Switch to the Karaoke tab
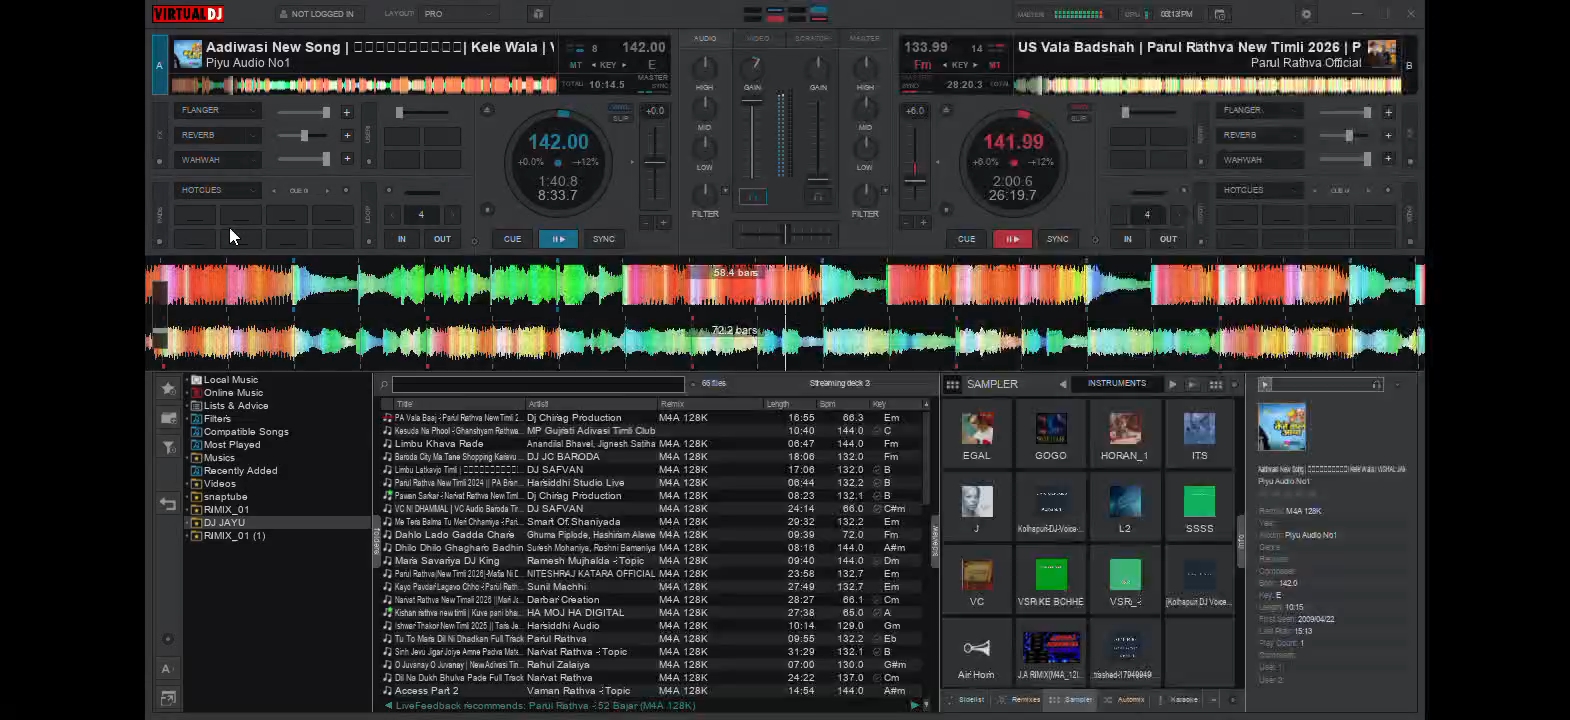This screenshot has width=1570, height=720. [1179, 700]
